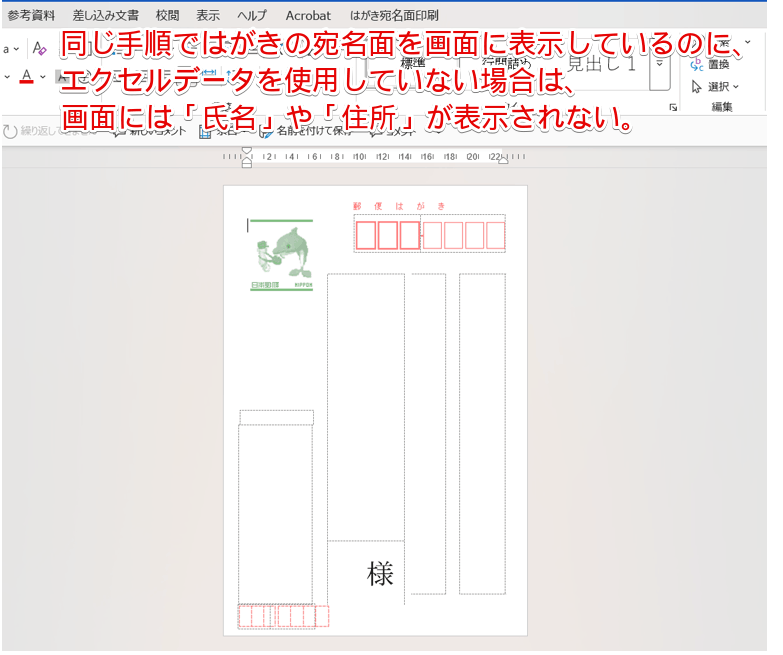This screenshot has width=783, height=655.
Task: Click the sender address text box
Action: click(276, 514)
